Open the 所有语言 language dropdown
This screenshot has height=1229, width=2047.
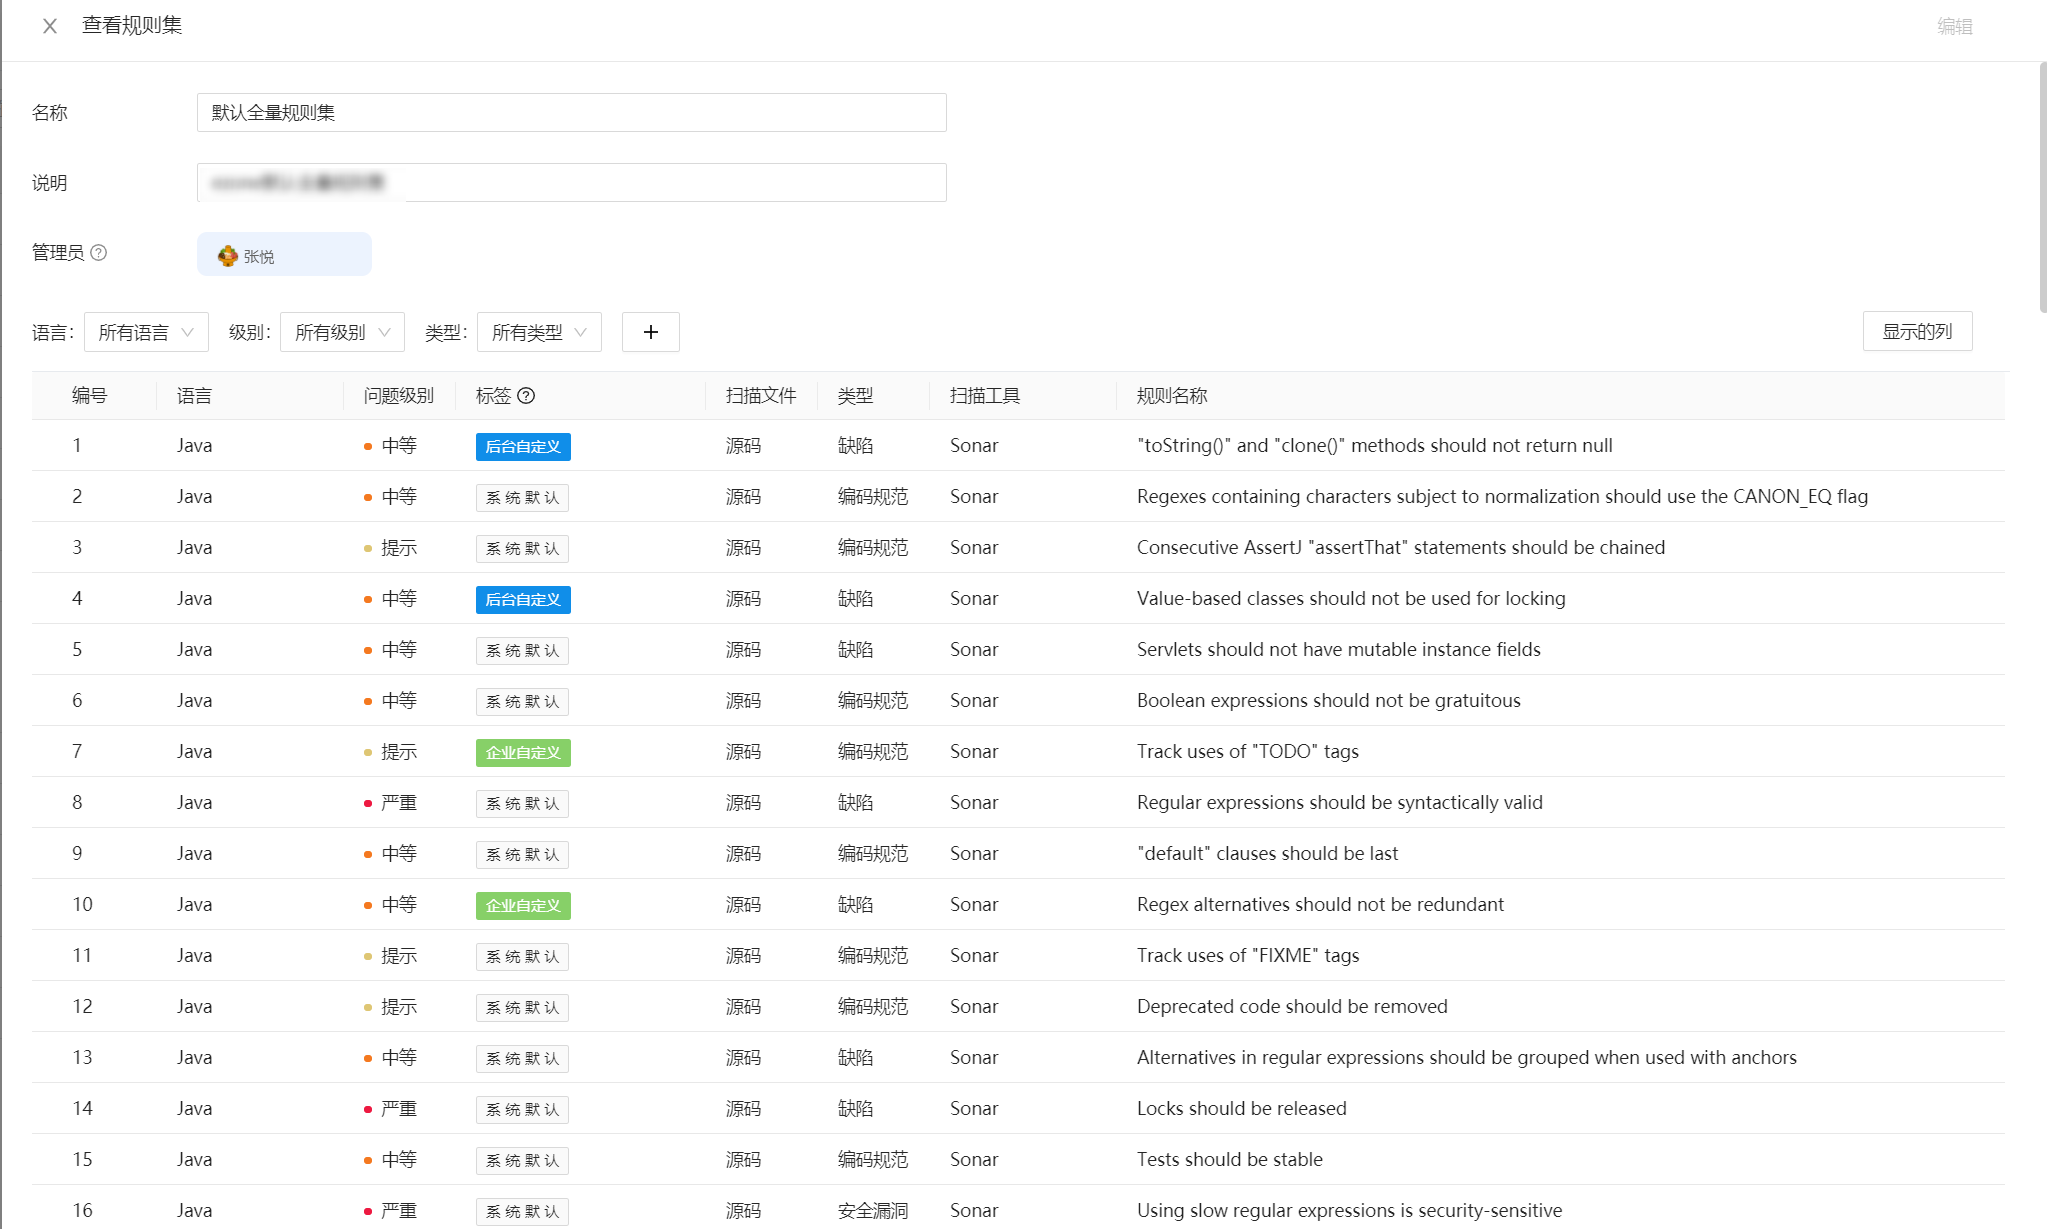click(146, 332)
